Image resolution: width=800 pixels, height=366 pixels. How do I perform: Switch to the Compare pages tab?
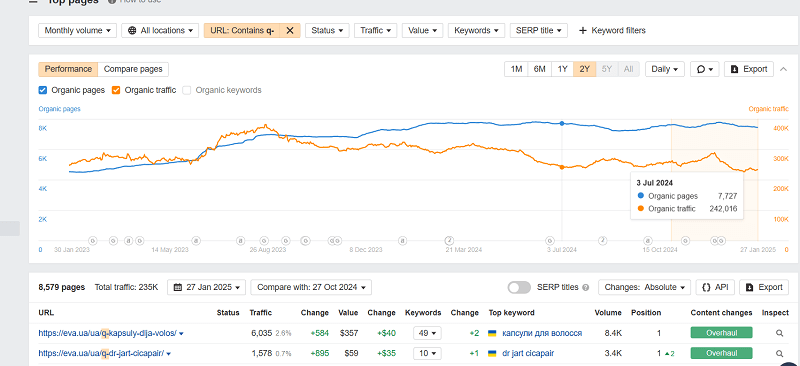133,69
